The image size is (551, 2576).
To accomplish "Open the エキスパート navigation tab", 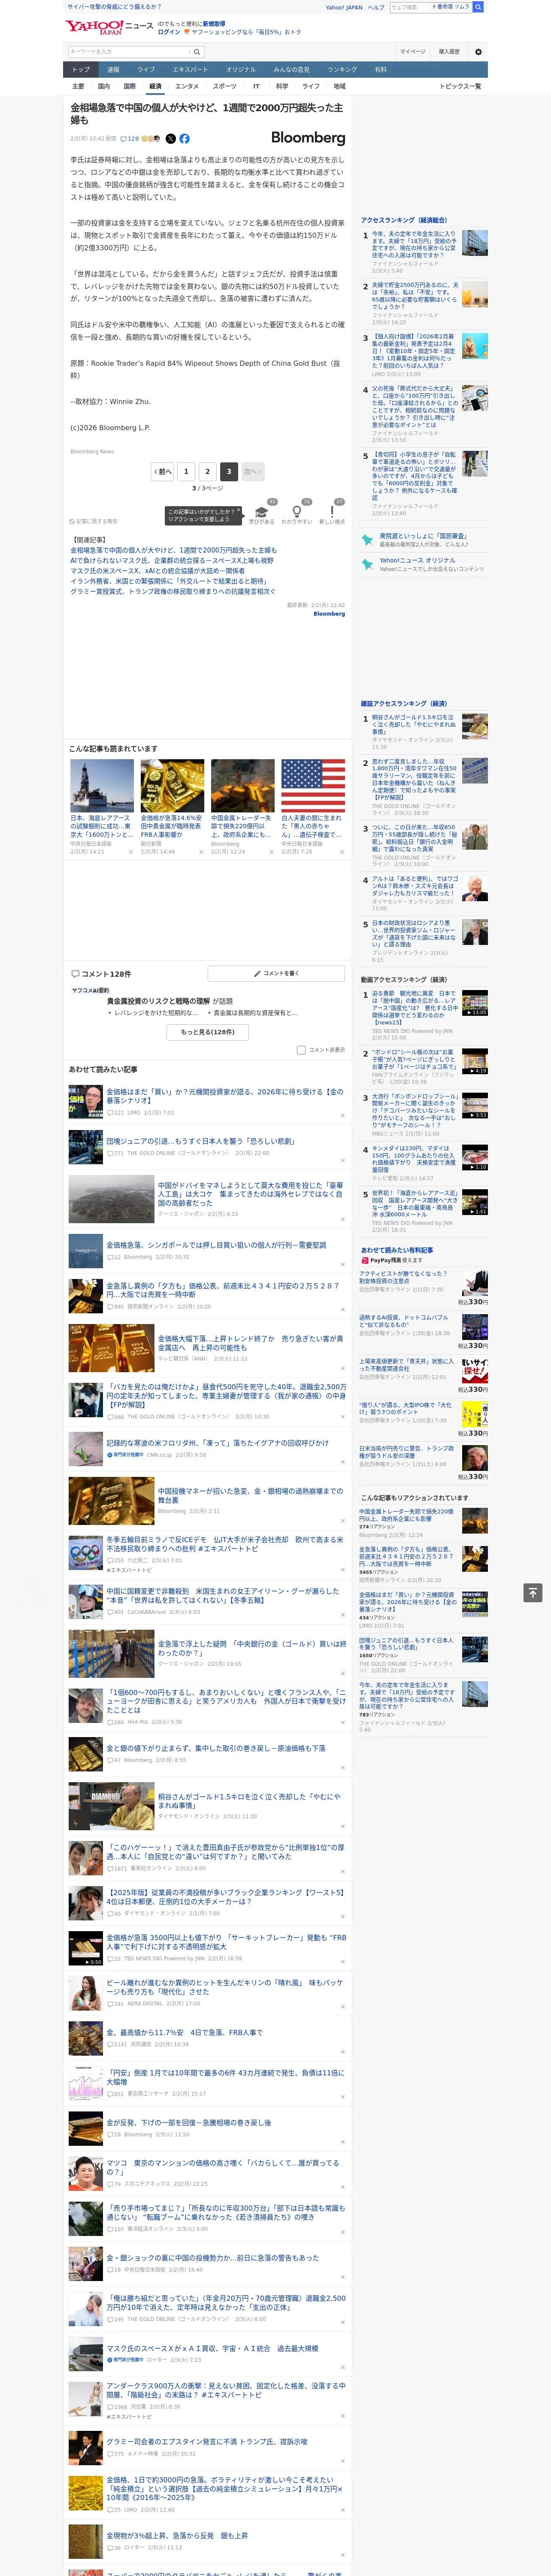I will tap(190, 70).
